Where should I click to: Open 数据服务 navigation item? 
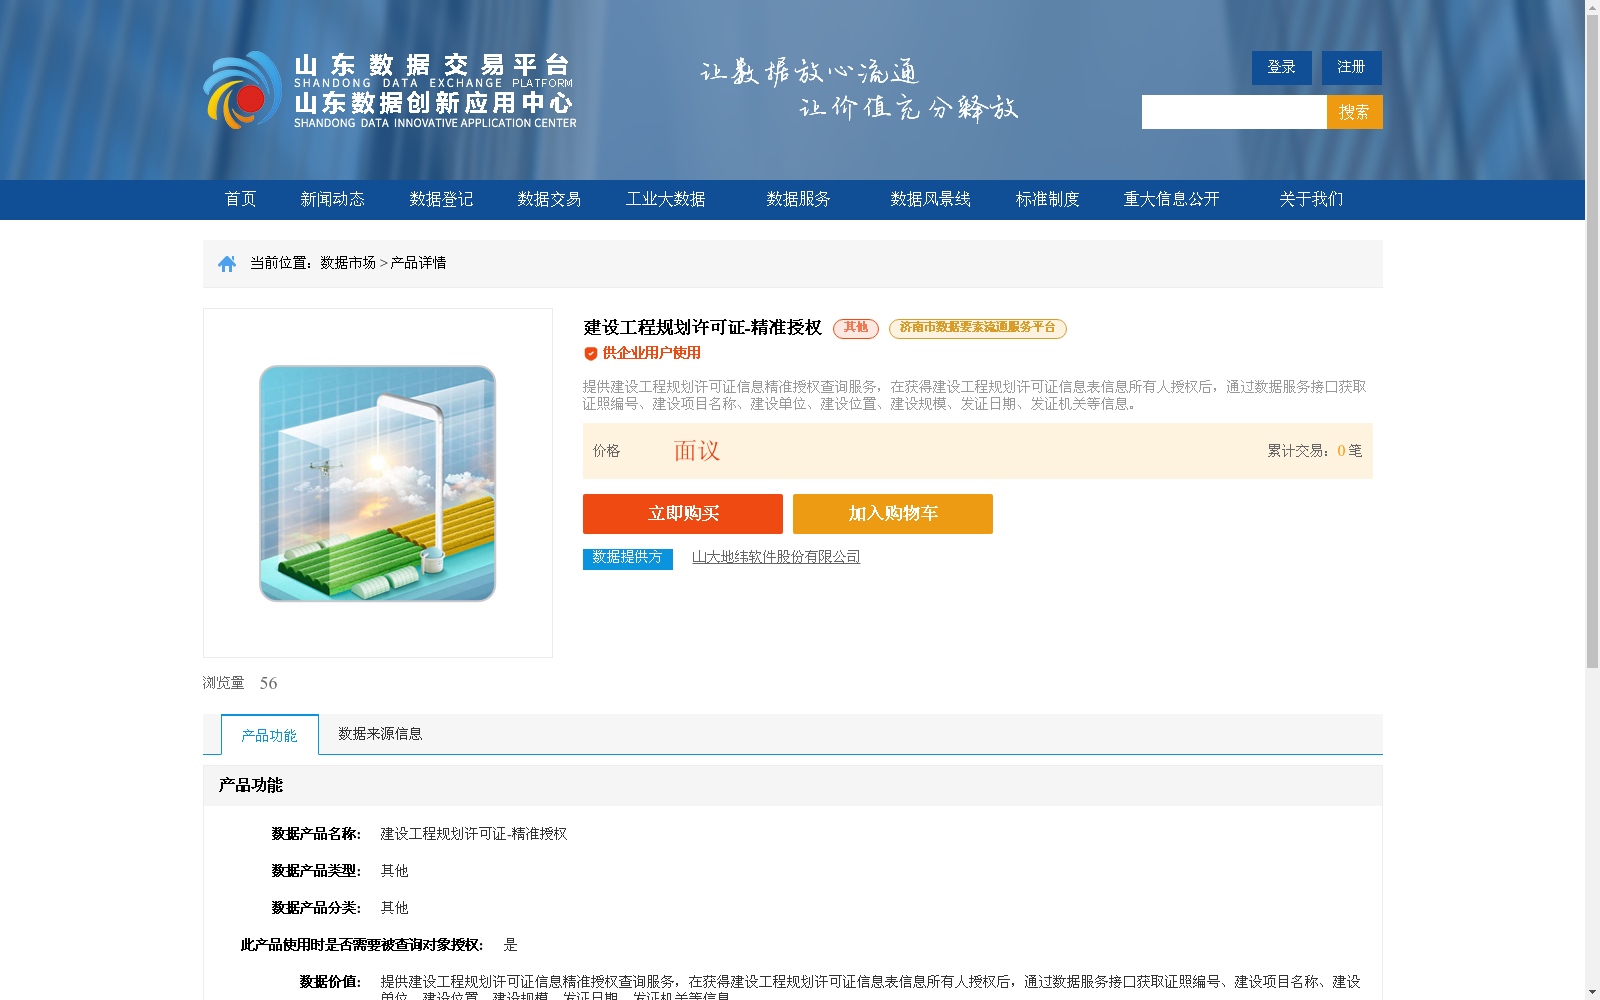tap(798, 199)
